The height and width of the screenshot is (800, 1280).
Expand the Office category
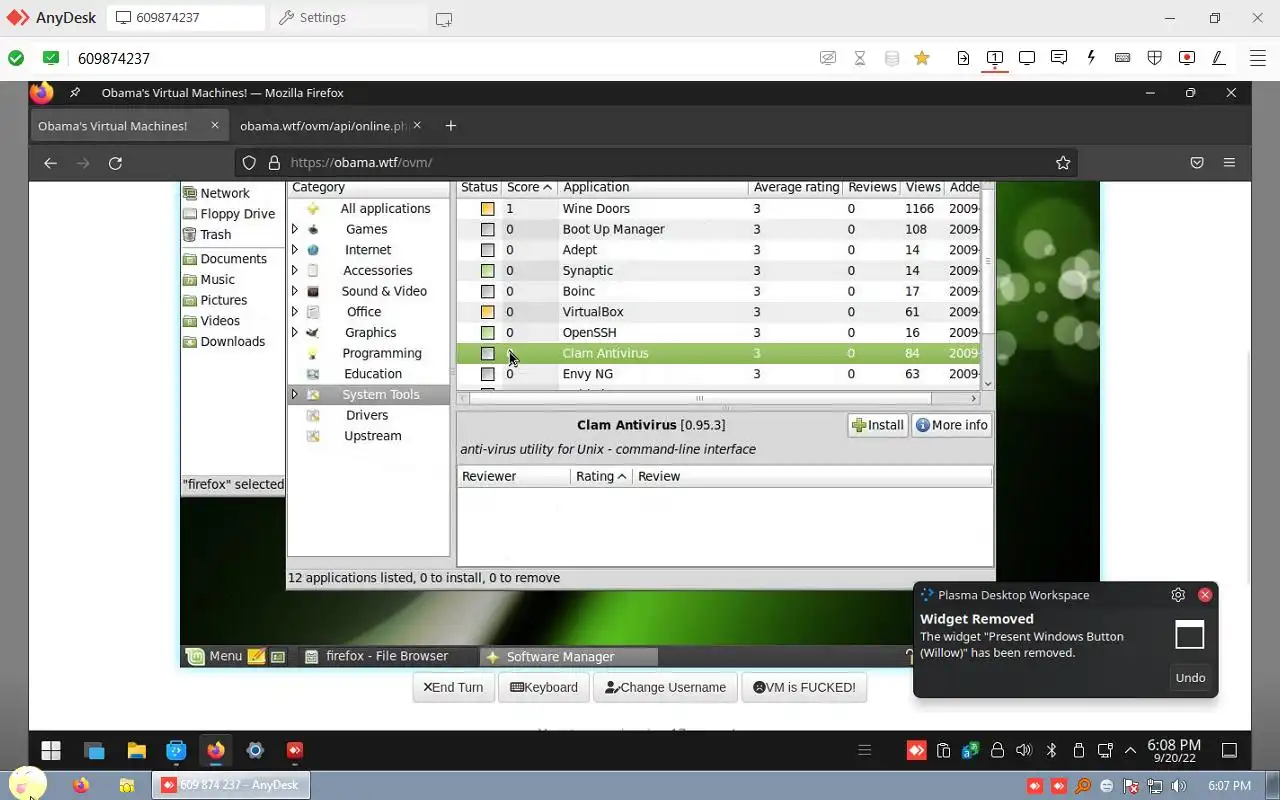tap(295, 312)
